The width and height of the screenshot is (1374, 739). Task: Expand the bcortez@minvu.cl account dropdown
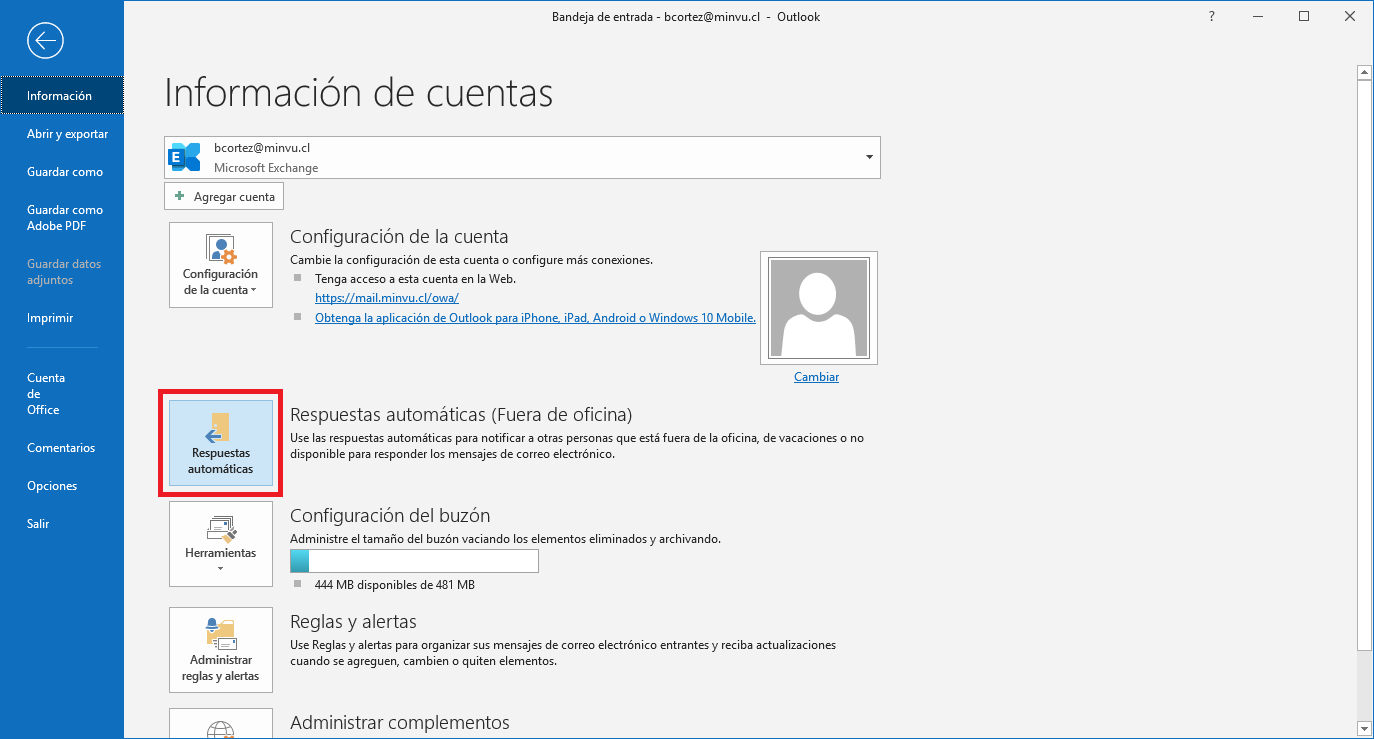(x=869, y=157)
